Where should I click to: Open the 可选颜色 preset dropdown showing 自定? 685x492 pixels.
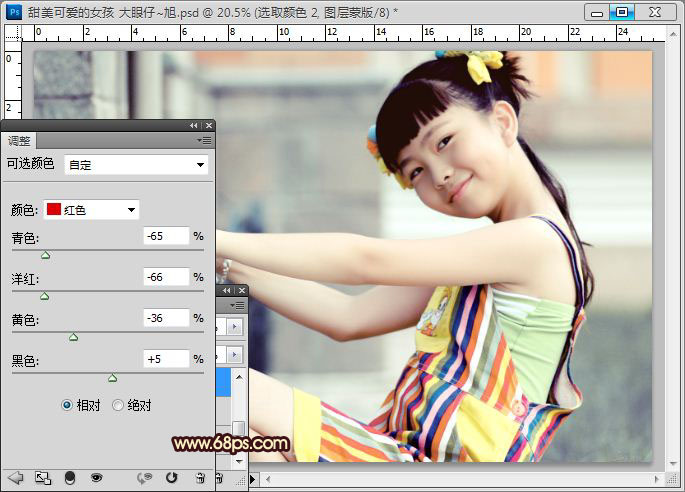(137, 164)
